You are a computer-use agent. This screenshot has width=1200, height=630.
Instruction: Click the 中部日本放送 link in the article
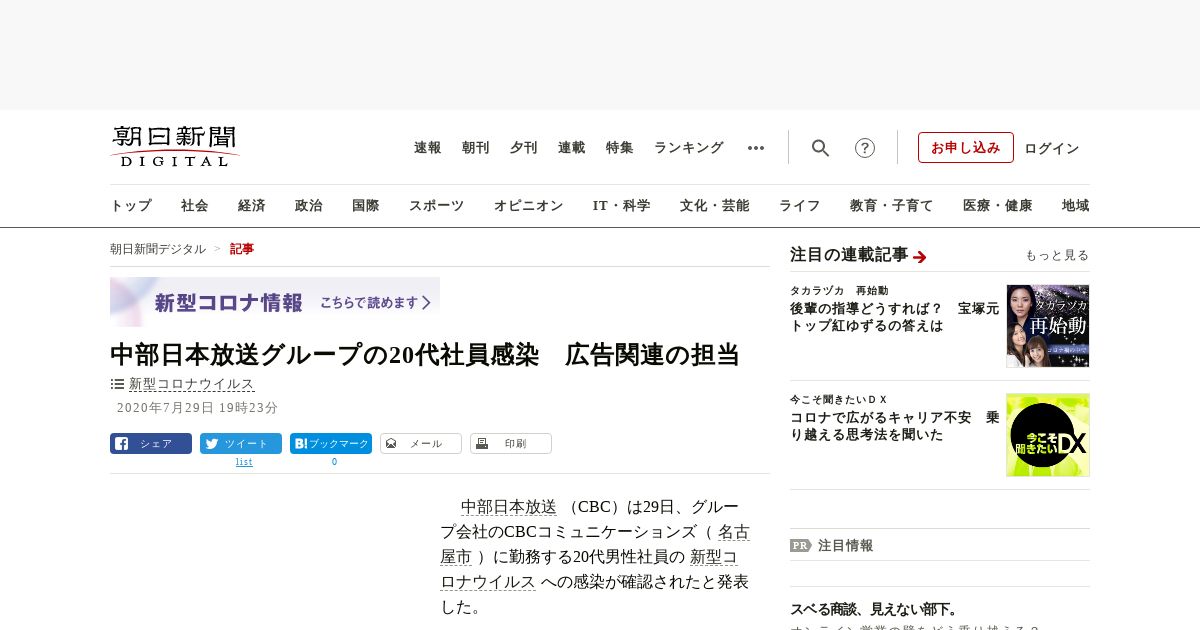tap(509, 507)
